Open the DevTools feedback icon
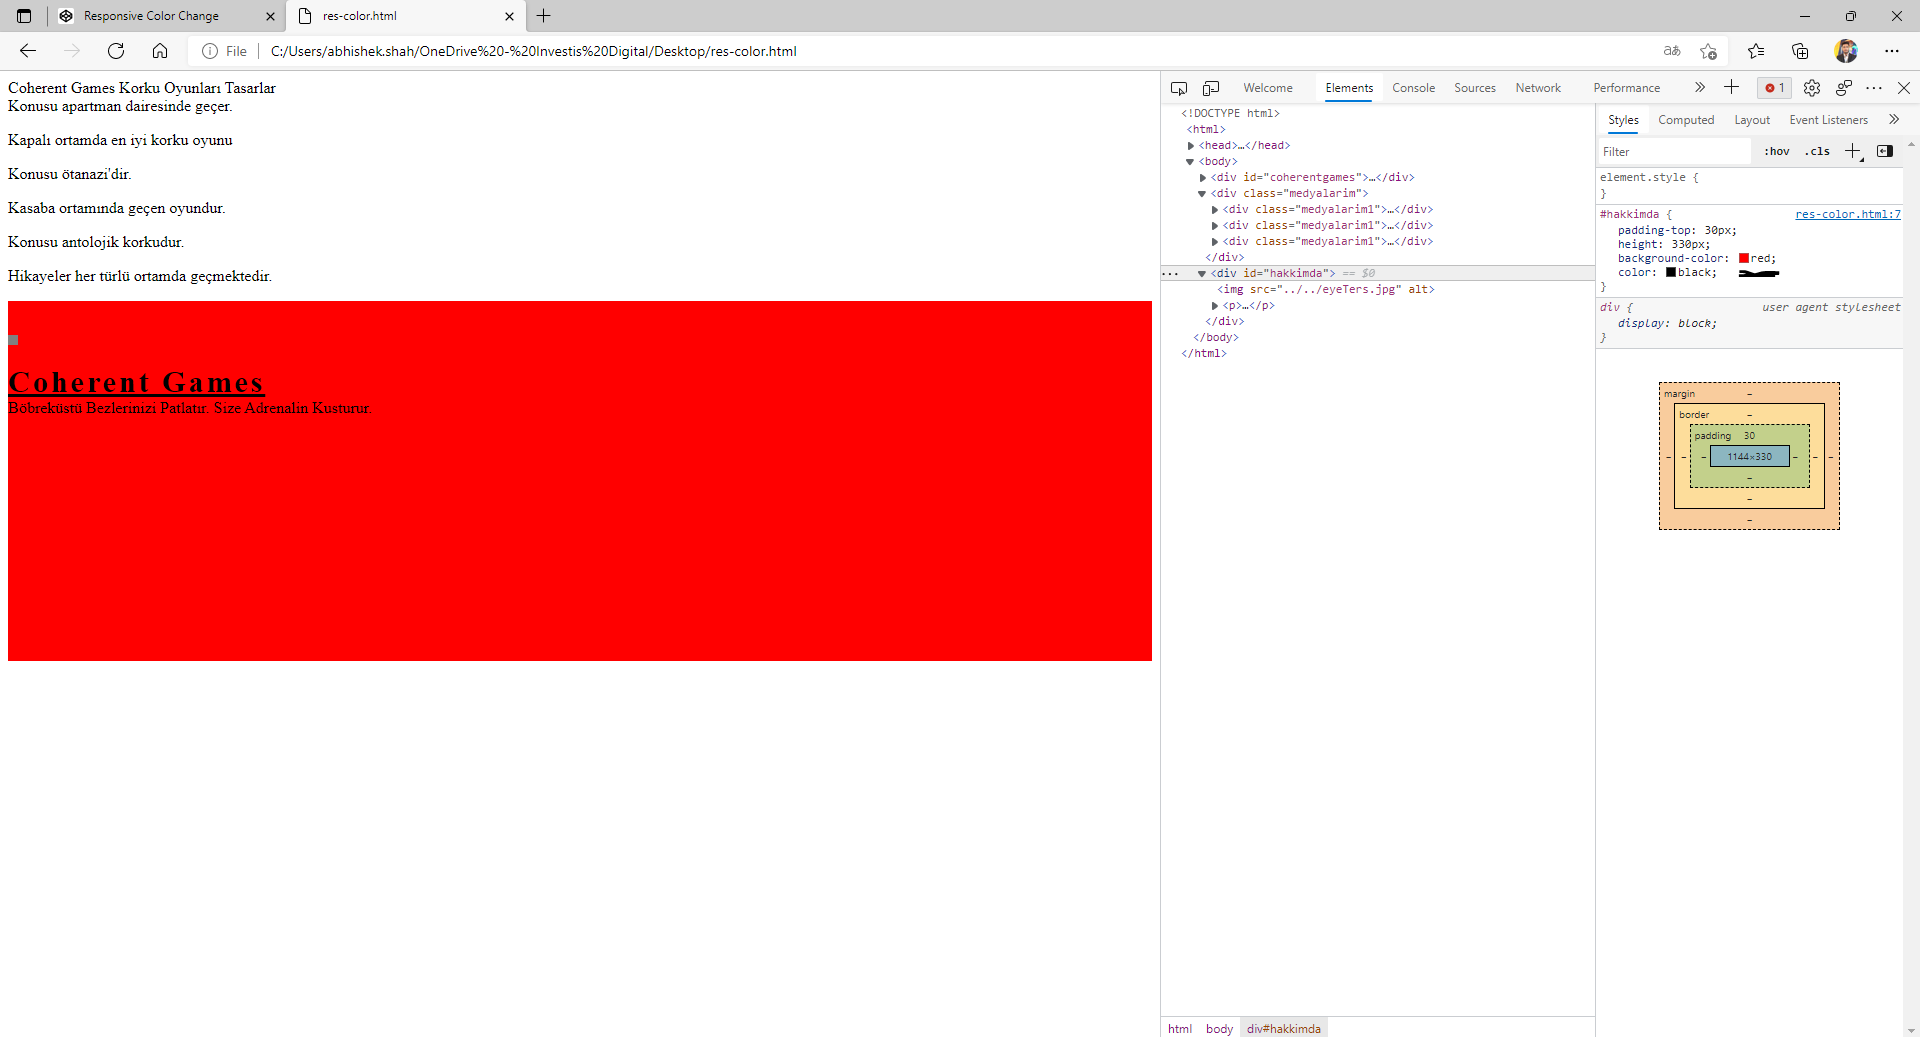This screenshot has width=1920, height=1037. 1844,88
